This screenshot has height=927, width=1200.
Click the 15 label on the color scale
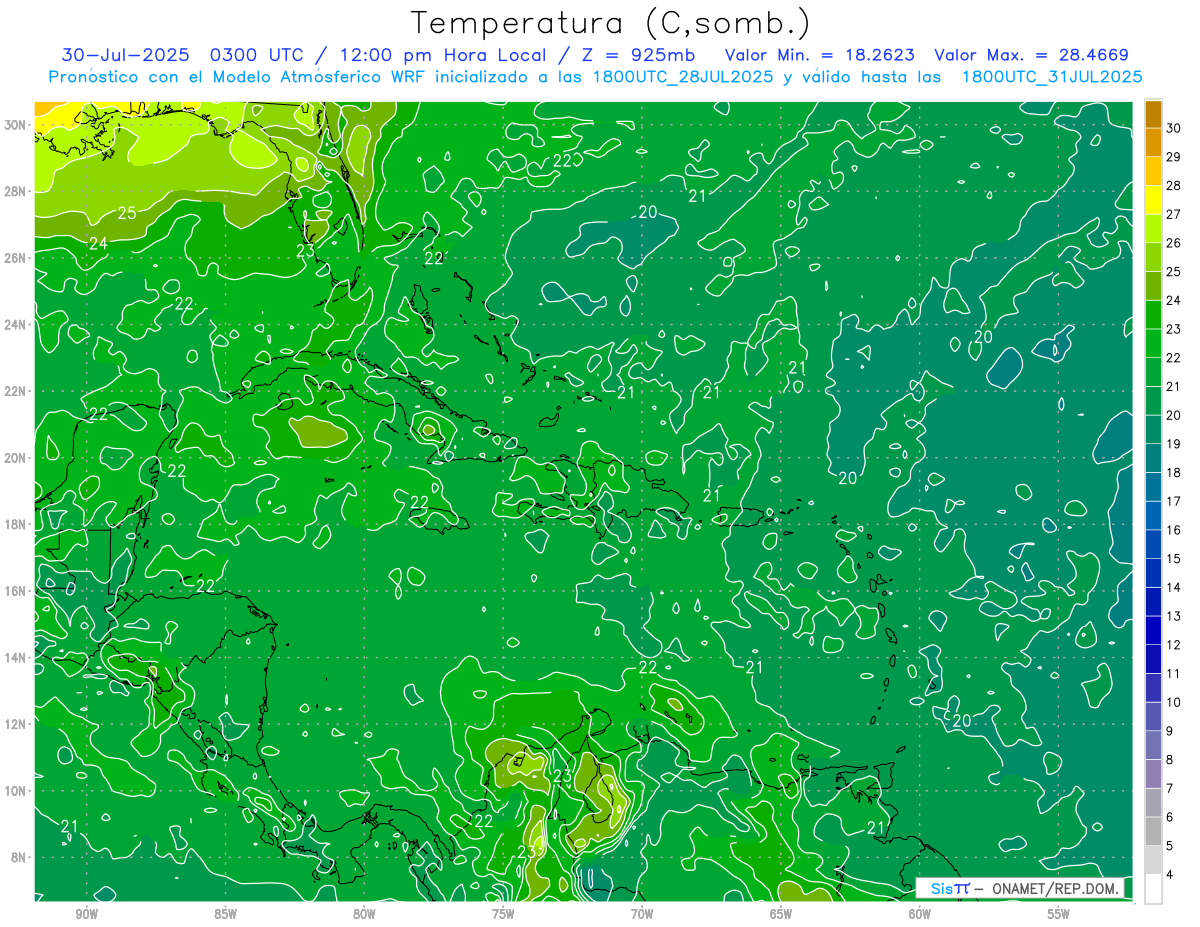click(x=1174, y=559)
